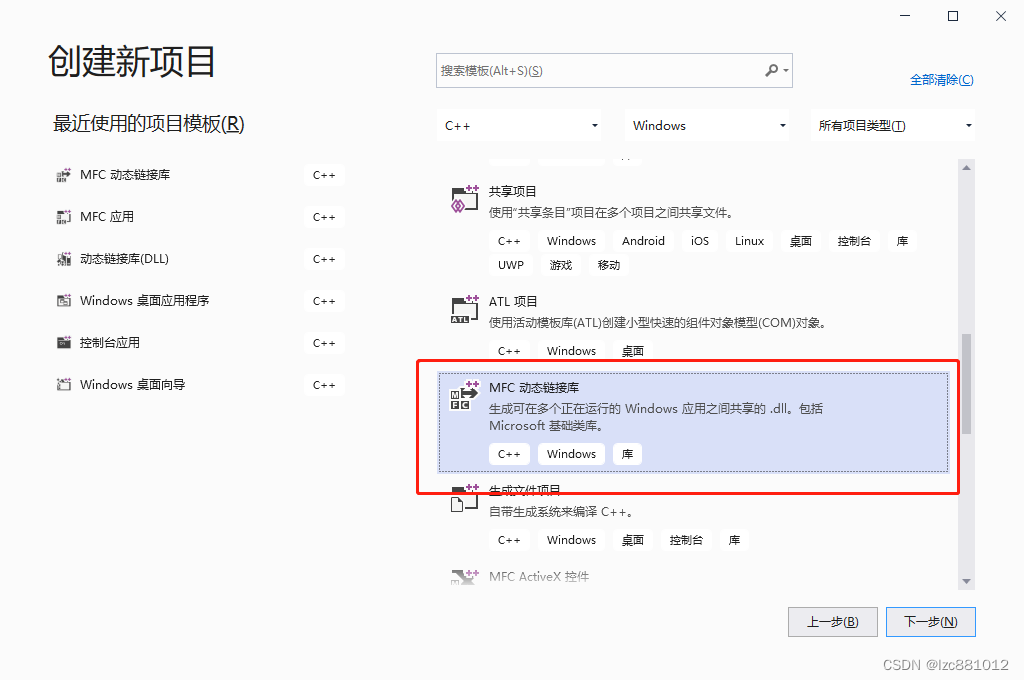Screen dimensions: 1024x680
Task: Click the 动态链接库(DLL) icon in recent list
Action: [63, 259]
